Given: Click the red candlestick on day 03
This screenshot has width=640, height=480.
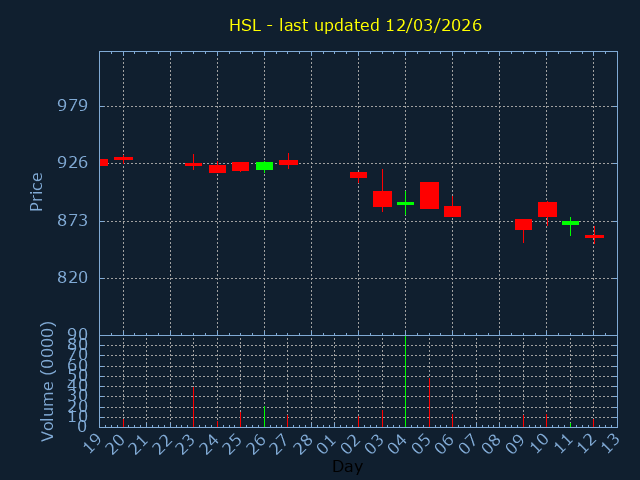Looking at the screenshot, I should (x=382, y=199).
